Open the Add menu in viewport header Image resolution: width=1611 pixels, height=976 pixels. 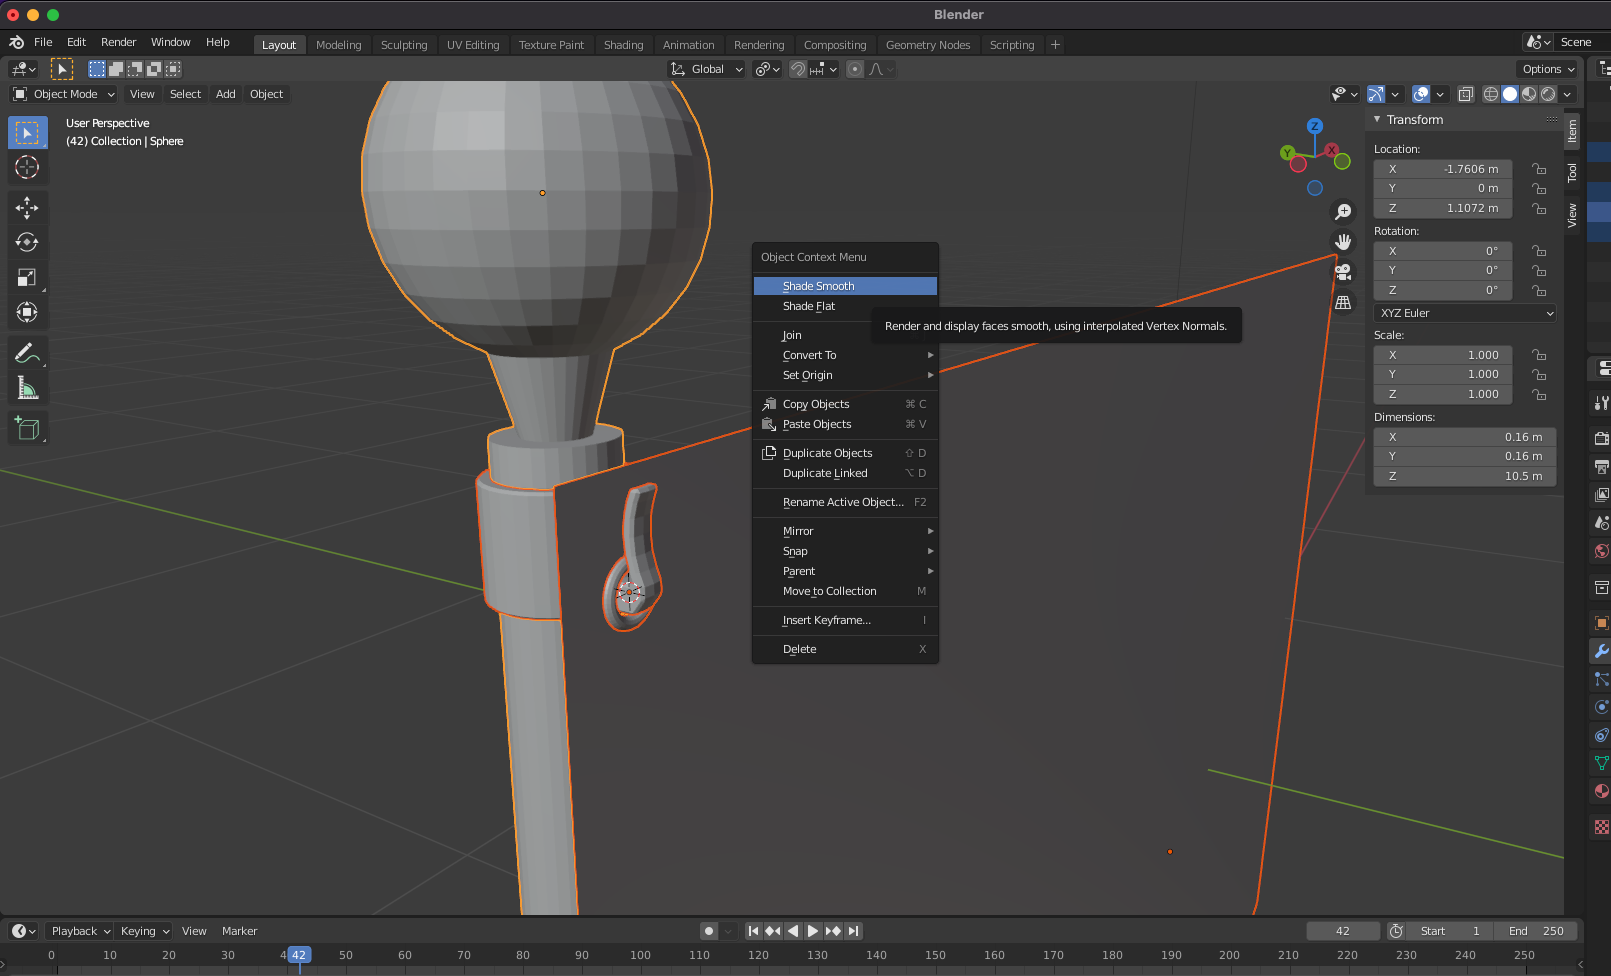click(x=226, y=94)
